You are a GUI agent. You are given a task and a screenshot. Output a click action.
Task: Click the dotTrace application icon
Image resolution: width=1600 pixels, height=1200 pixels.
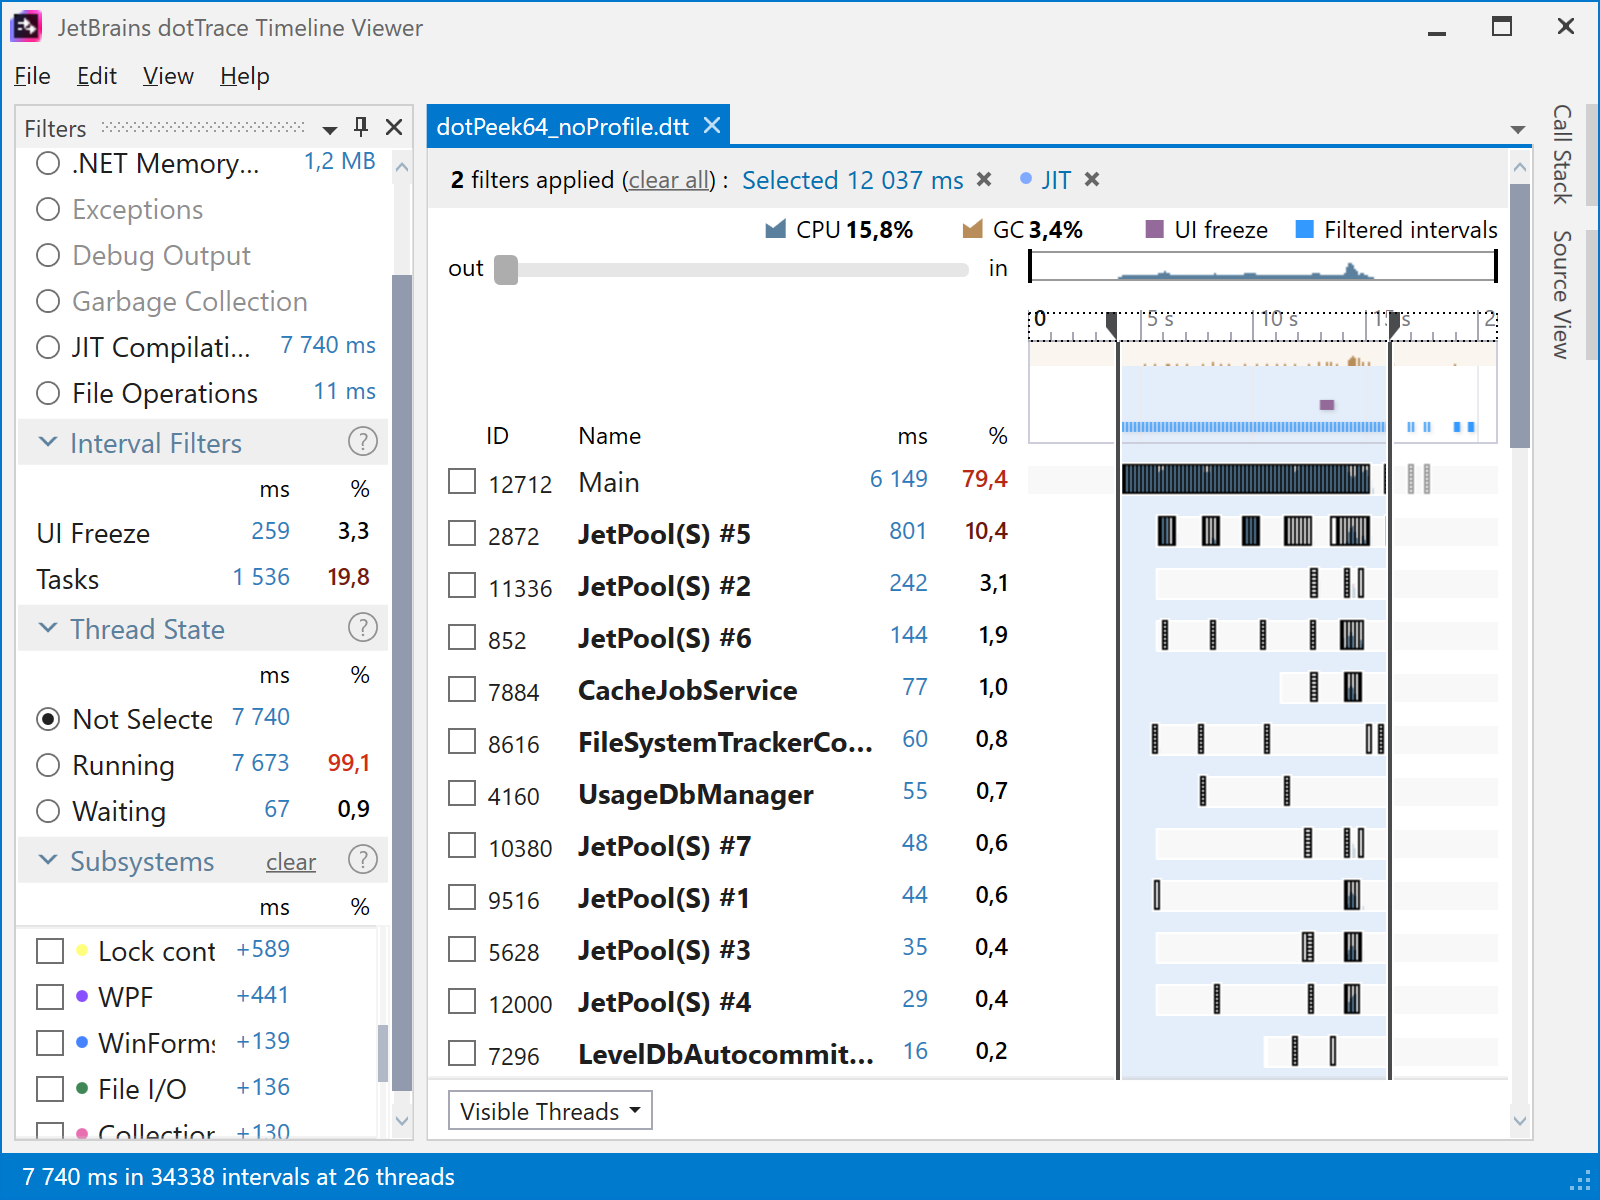click(x=26, y=27)
